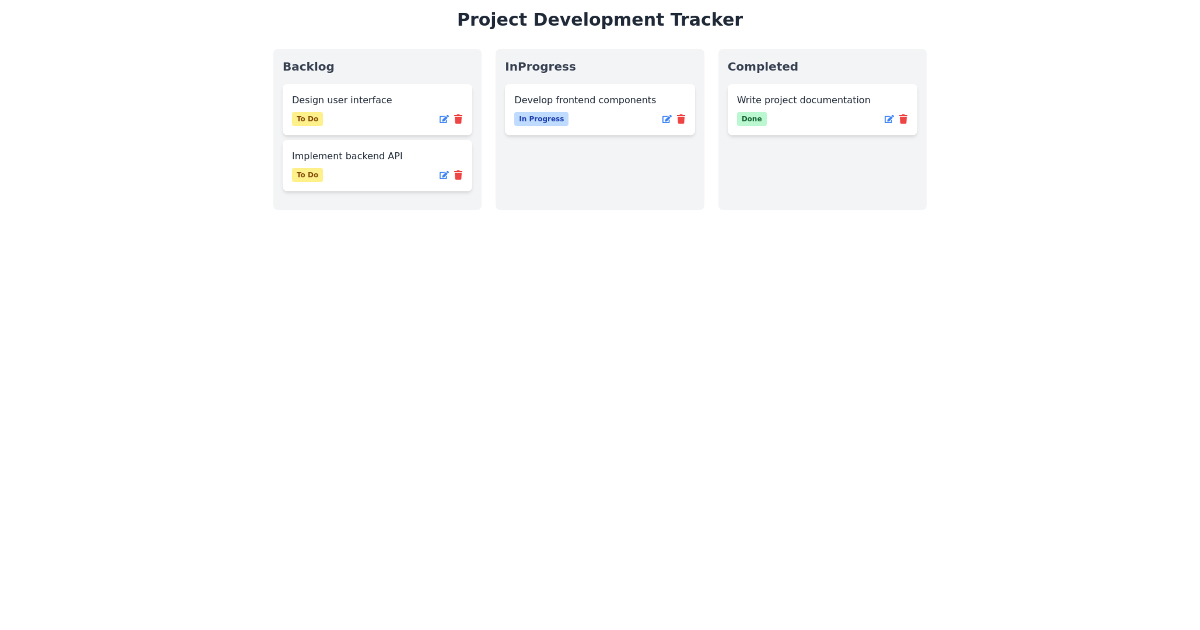Viewport: 1200px width, 630px height.
Task: Click the trash icon on Write project documentation
Action: tap(903, 119)
